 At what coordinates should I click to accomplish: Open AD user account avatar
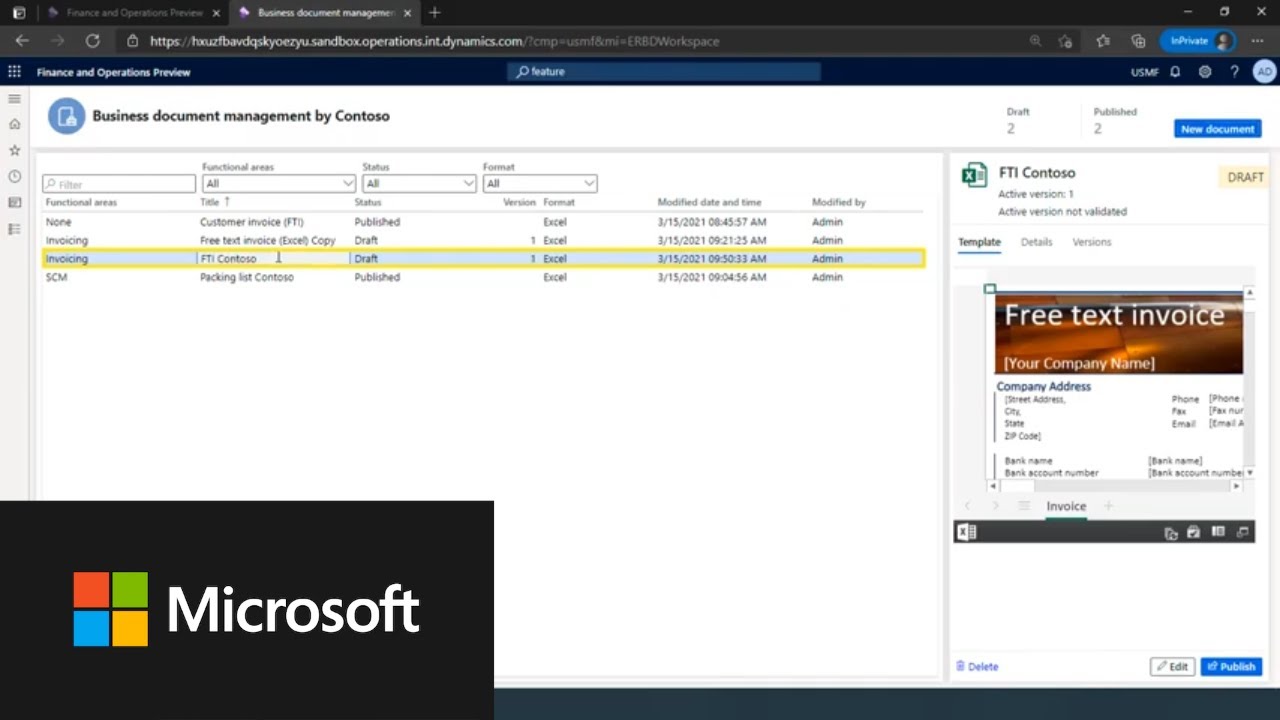point(1265,72)
